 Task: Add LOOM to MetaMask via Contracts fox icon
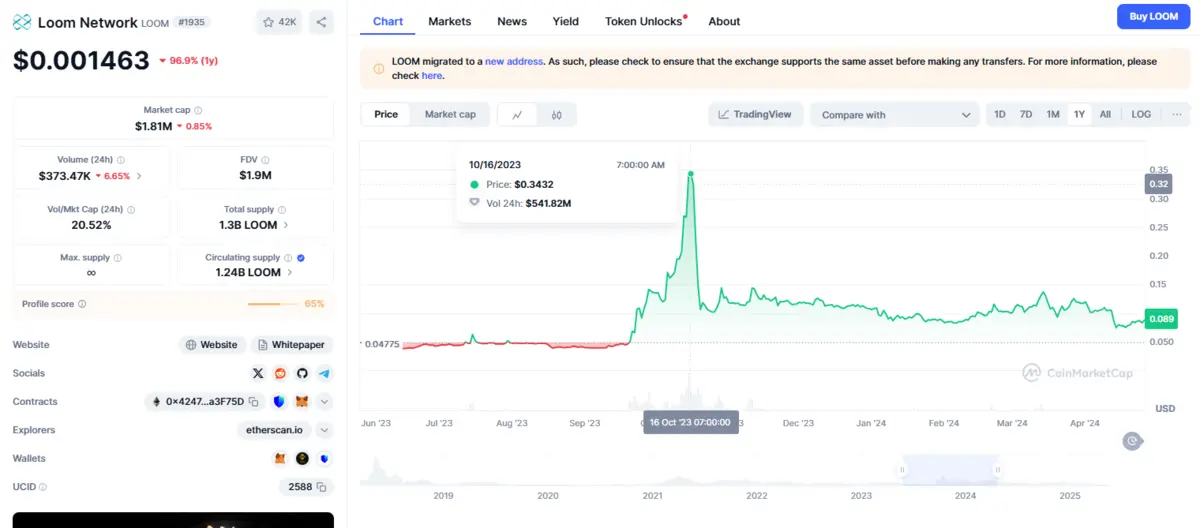coord(302,402)
